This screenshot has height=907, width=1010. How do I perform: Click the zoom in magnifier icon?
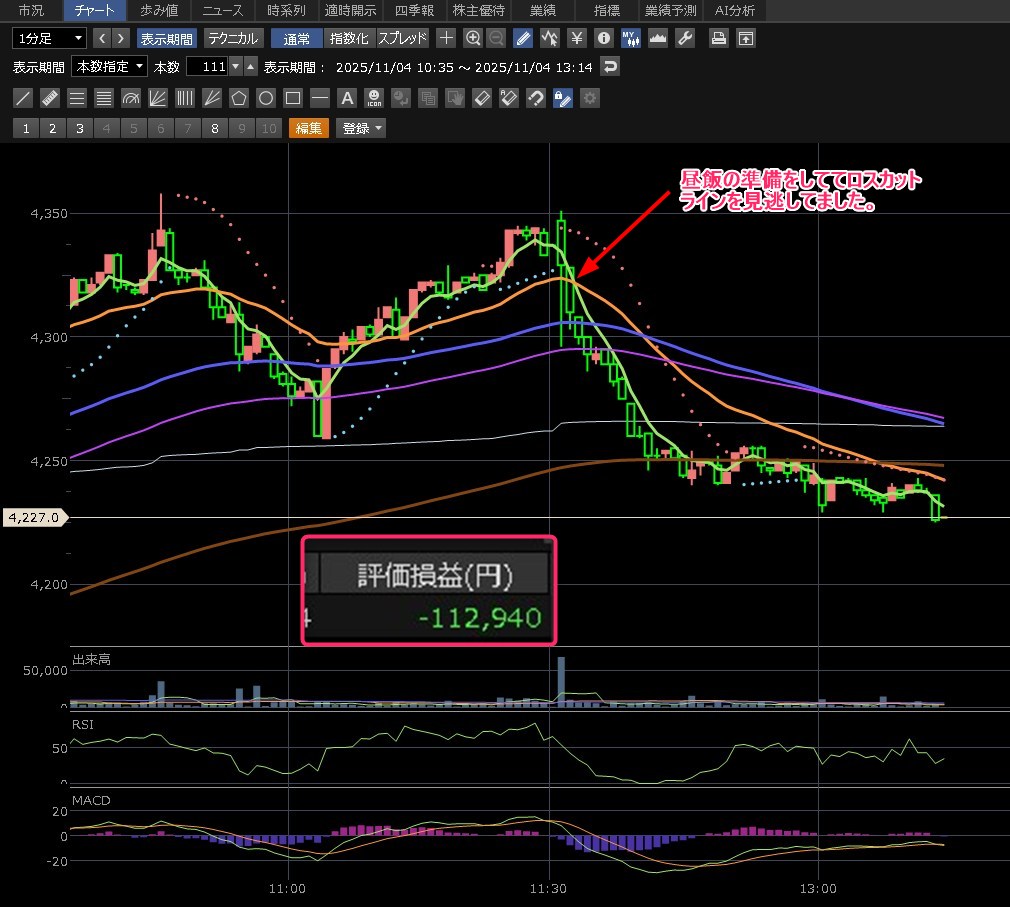tap(473, 39)
